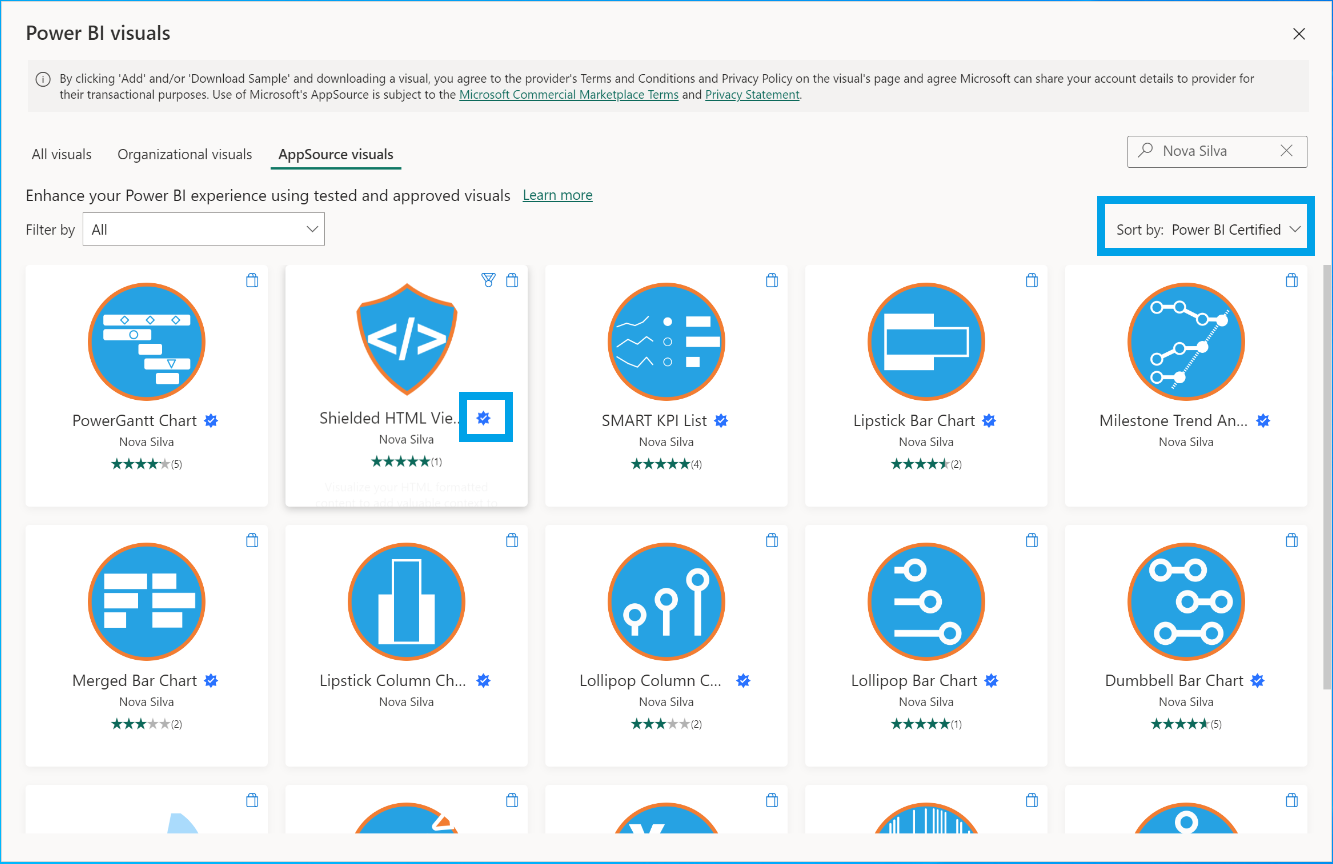The width and height of the screenshot is (1333, 864).
Task: Open the Lollipop Column Chart visual icon
Action: tap(666, 601)
